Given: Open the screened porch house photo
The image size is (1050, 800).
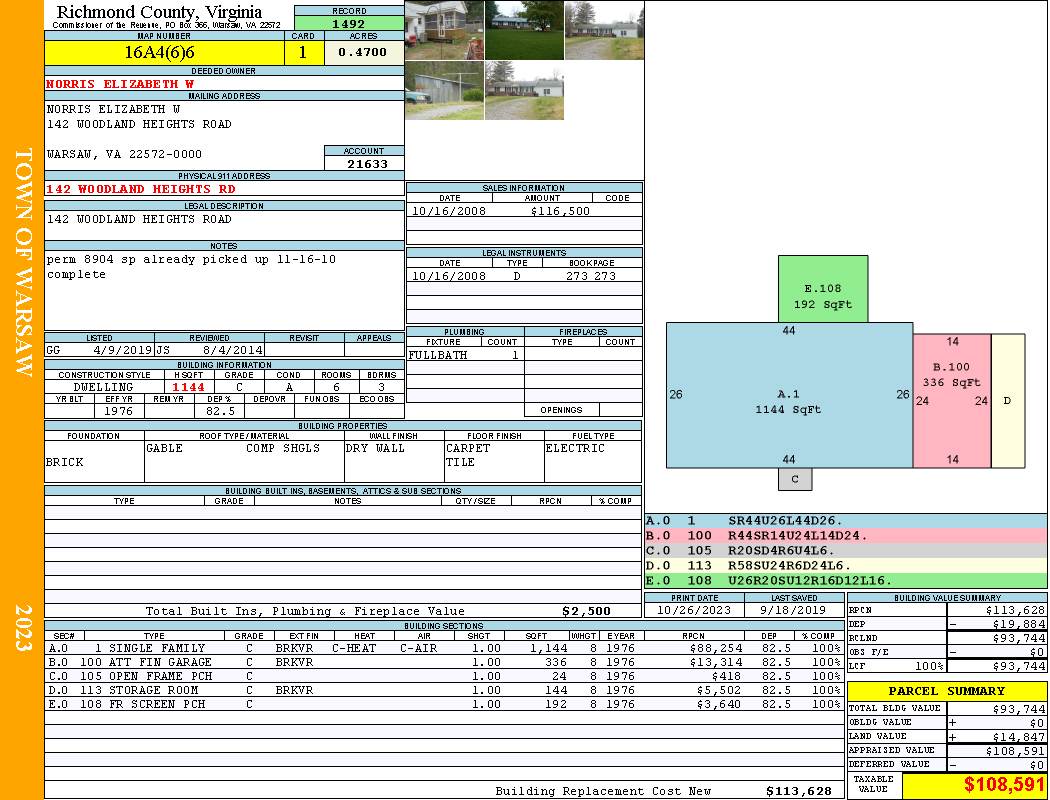Looking at the screenshot, I should (x=444, y=30).
